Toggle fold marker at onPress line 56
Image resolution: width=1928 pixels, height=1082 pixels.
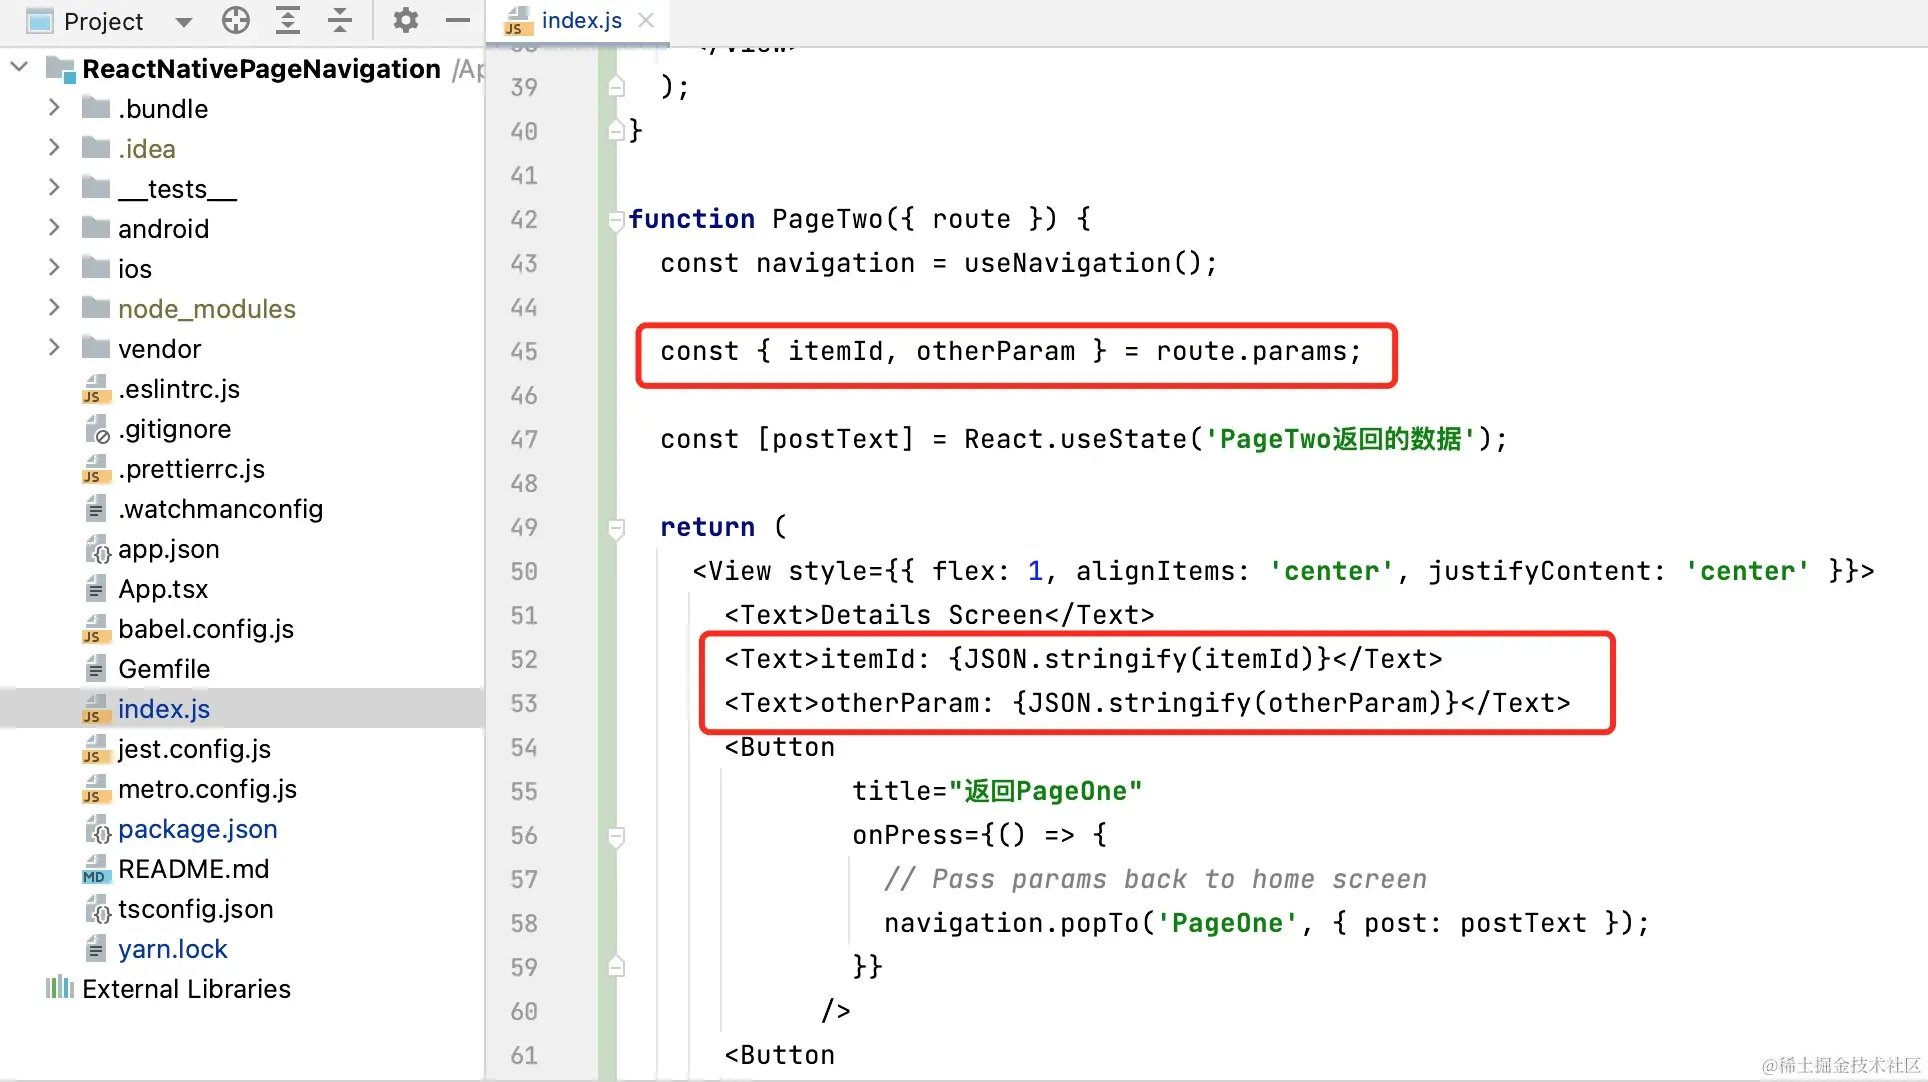pos(616,836)
